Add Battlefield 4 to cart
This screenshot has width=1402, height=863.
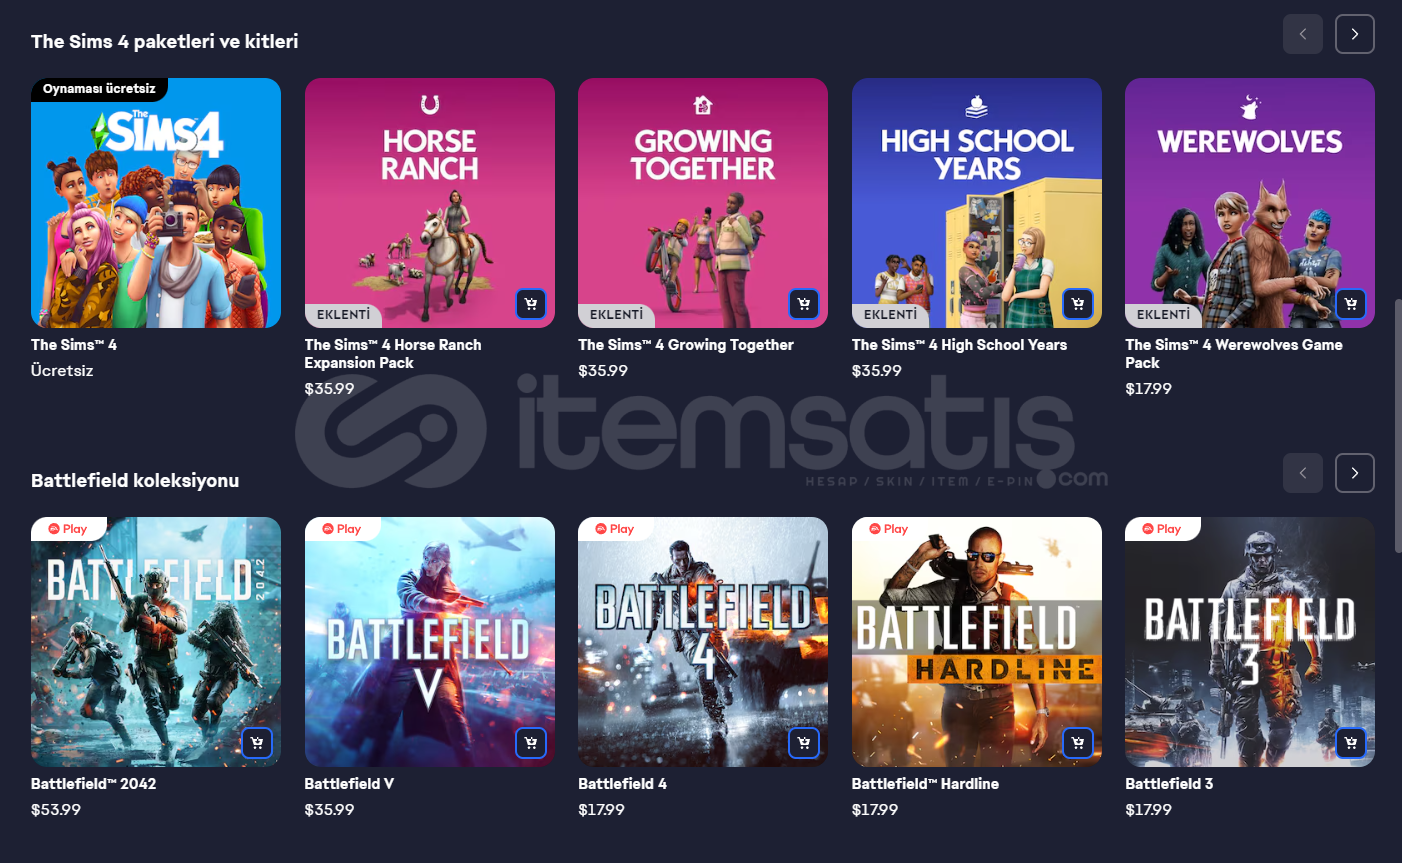click(x=804, y=743)
